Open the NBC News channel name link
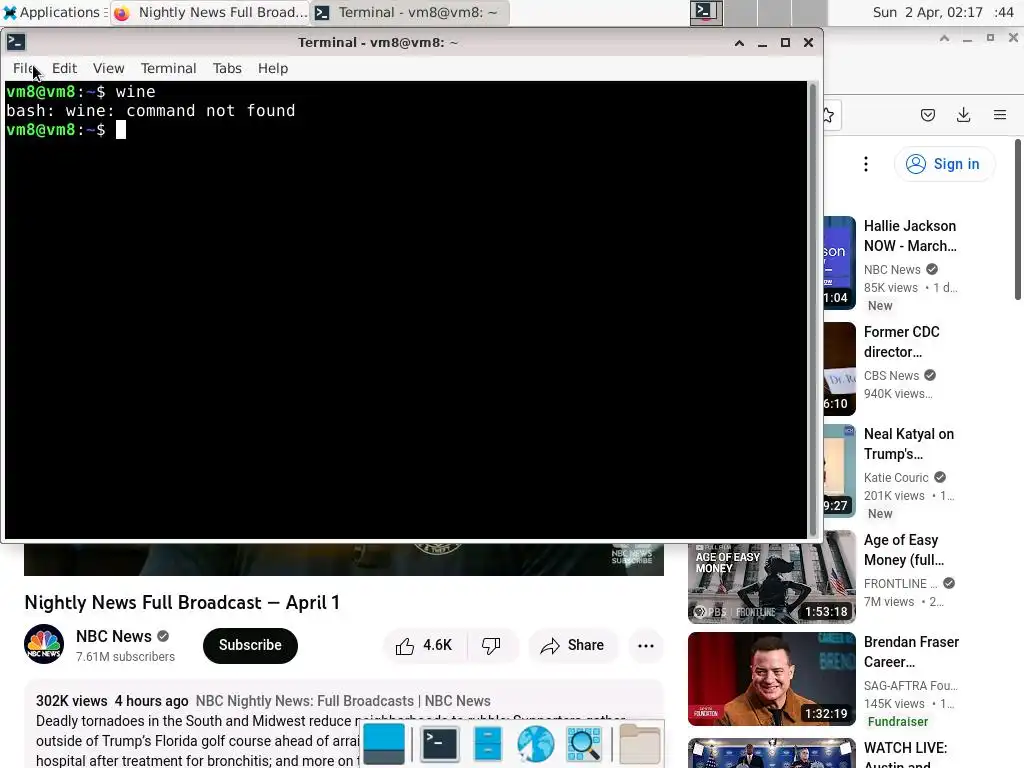Image resolution: width=1024 pixels, height=768 pixels. (114, 636)
